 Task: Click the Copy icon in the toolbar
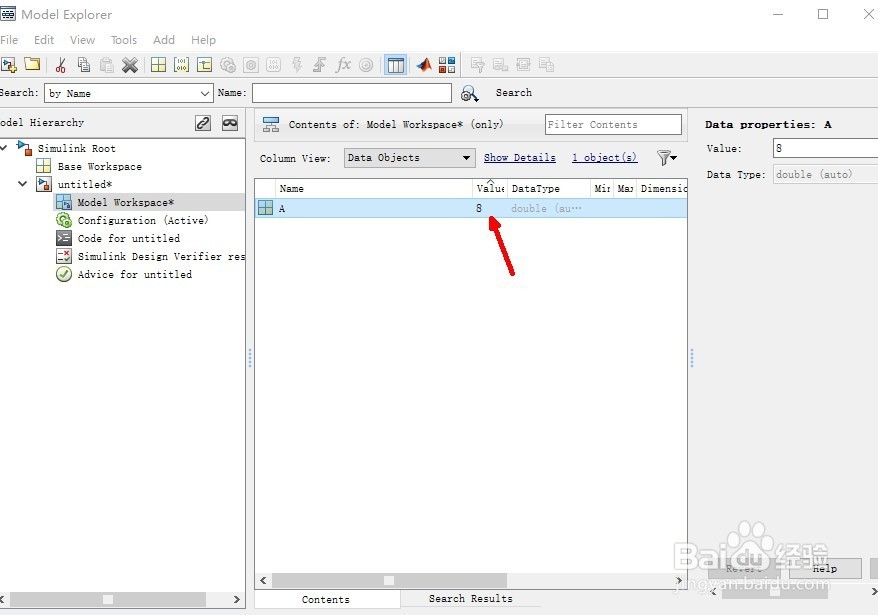pyautogui.click(x=83, y=64)
